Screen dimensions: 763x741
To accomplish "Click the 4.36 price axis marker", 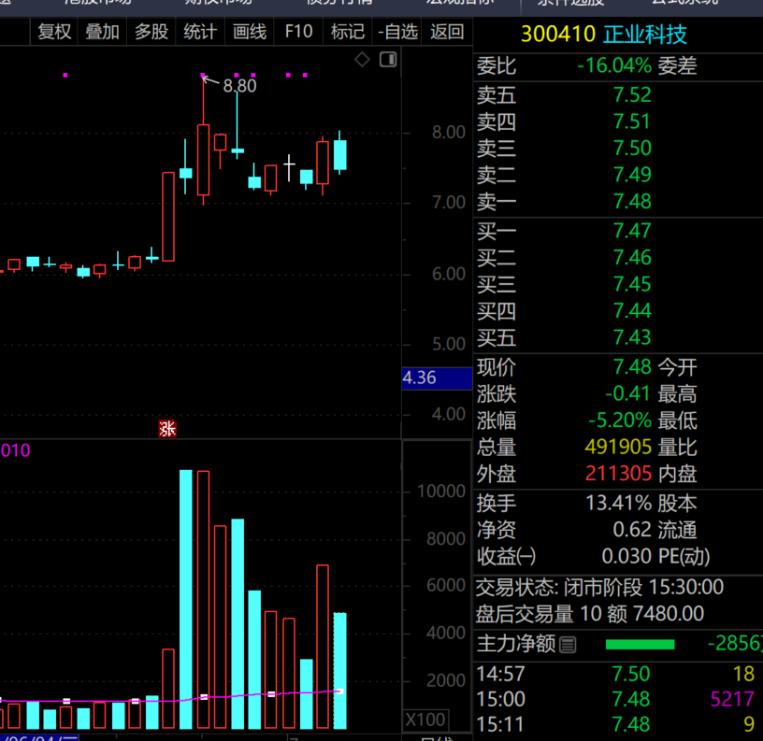I will 436,378.
